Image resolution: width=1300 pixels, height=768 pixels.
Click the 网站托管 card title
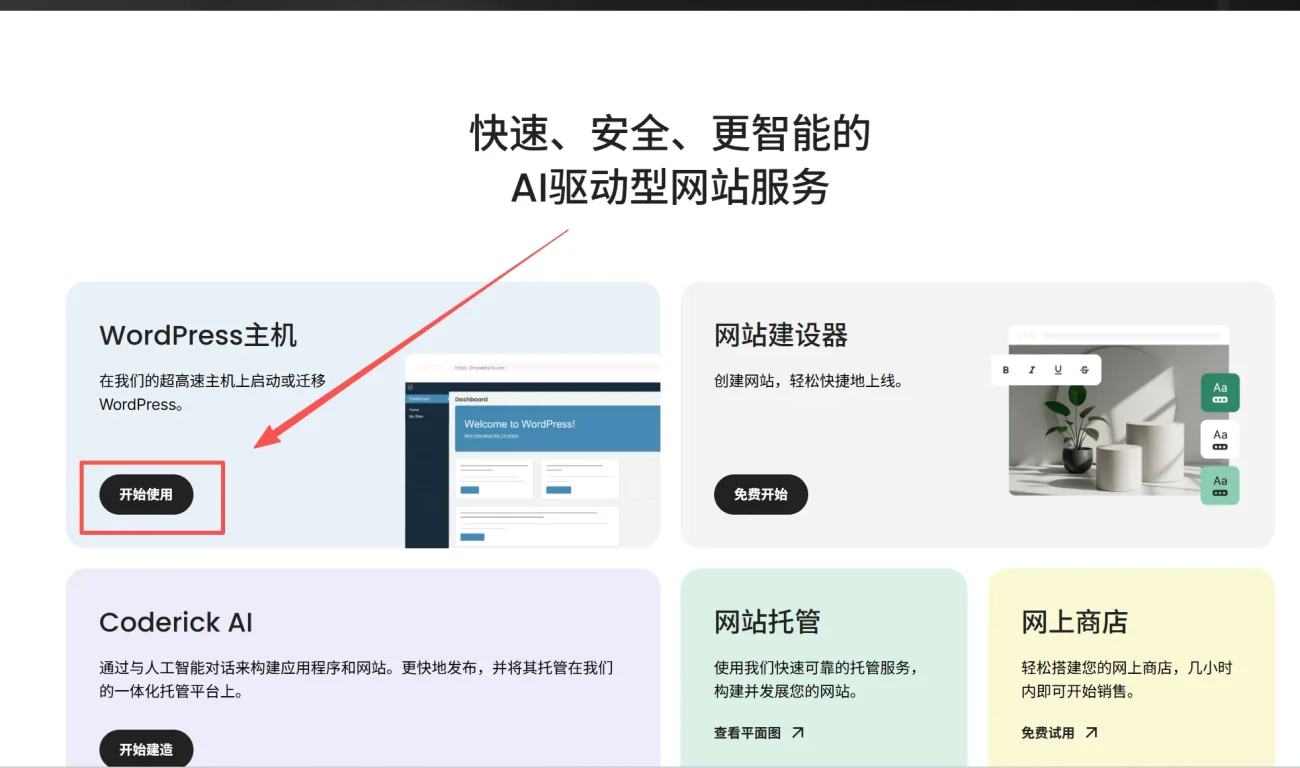[x=767, y=622]
